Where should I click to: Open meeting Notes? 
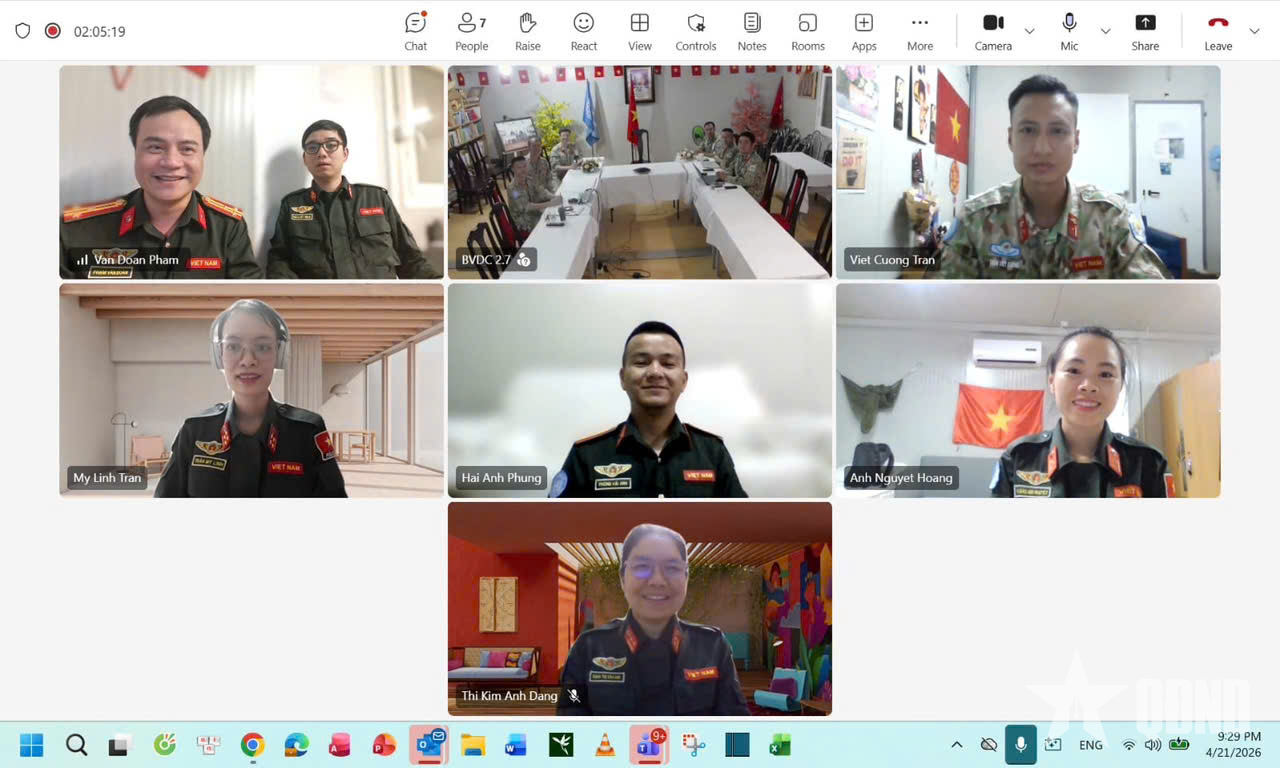tap(751, 30)
